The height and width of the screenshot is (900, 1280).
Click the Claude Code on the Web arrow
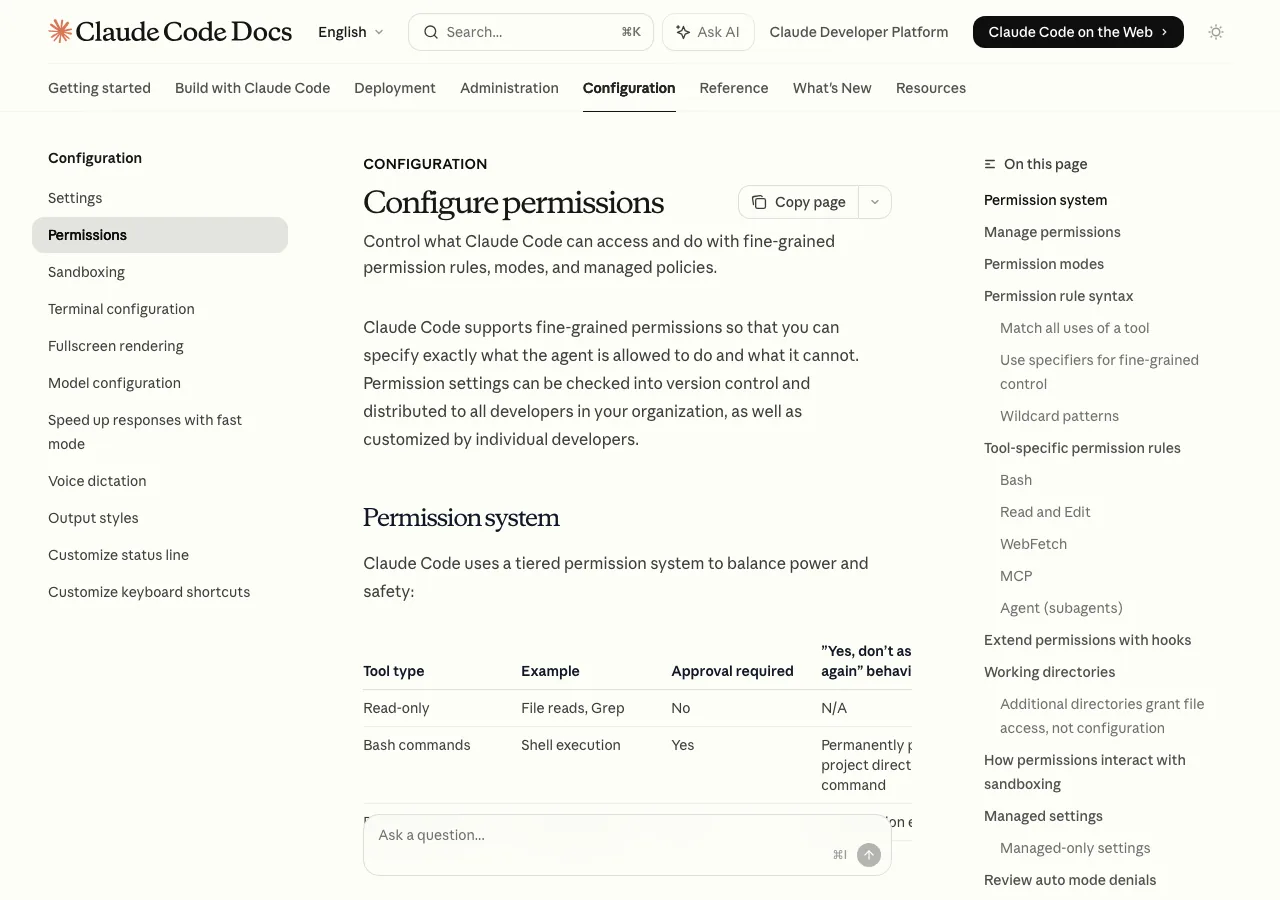(1165, 32)
